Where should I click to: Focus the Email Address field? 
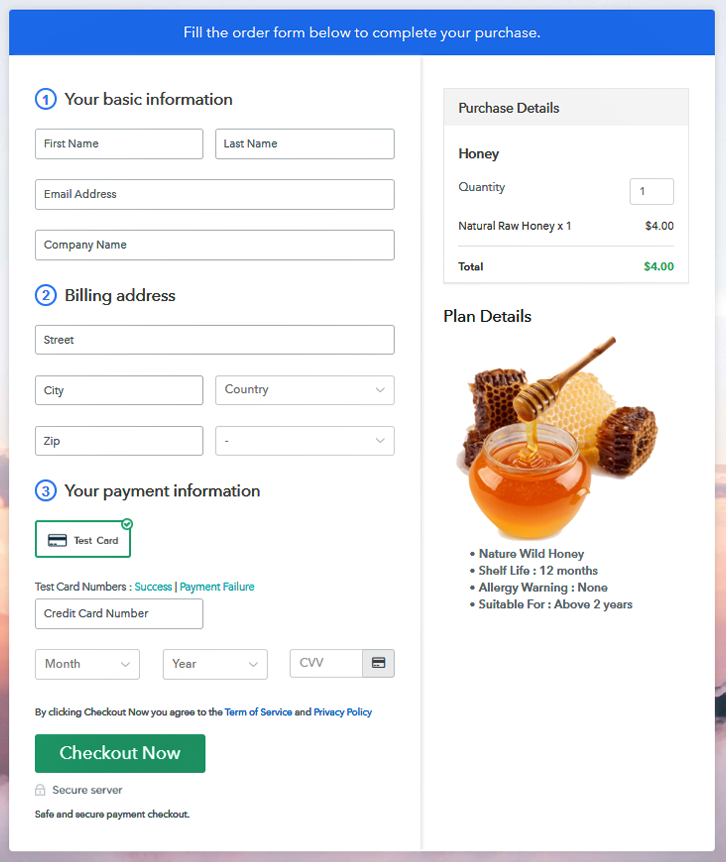[214, 194]
